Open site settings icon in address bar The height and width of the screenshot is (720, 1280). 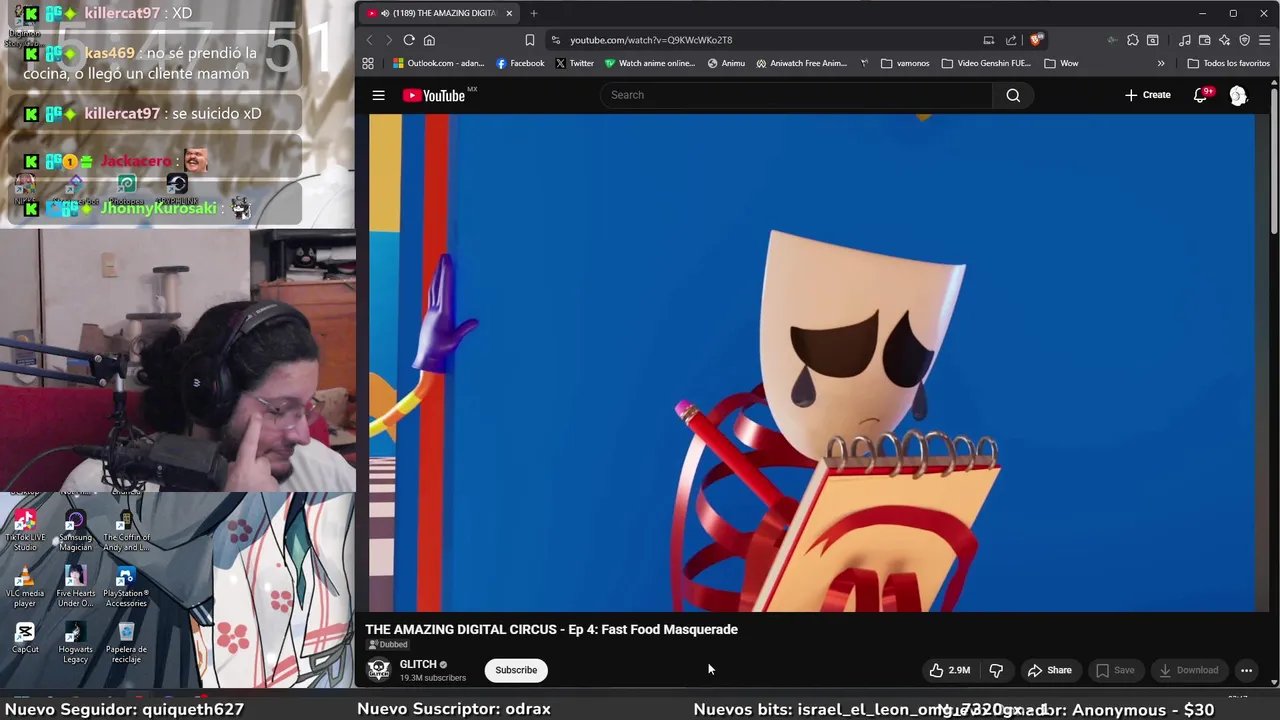(x=556, y=40)
